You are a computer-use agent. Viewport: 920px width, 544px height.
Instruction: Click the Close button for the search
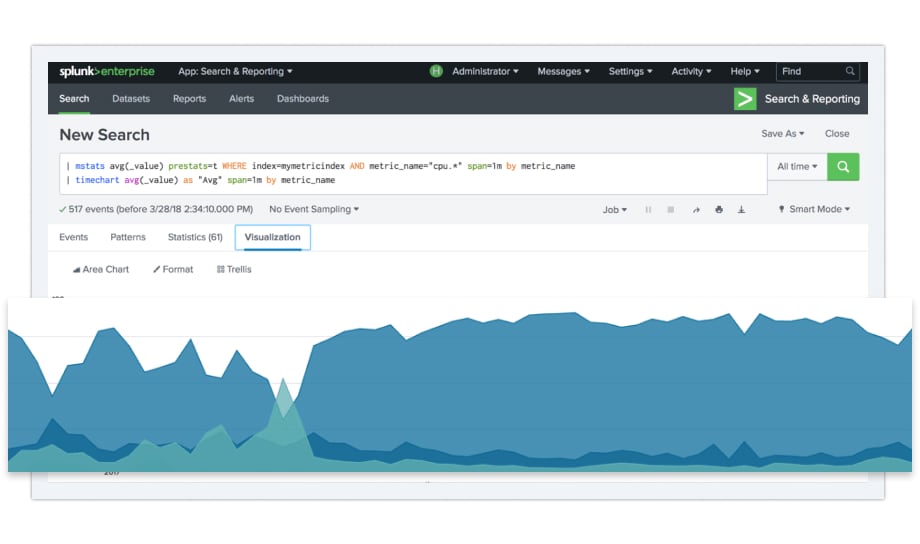tap(837, 134)
